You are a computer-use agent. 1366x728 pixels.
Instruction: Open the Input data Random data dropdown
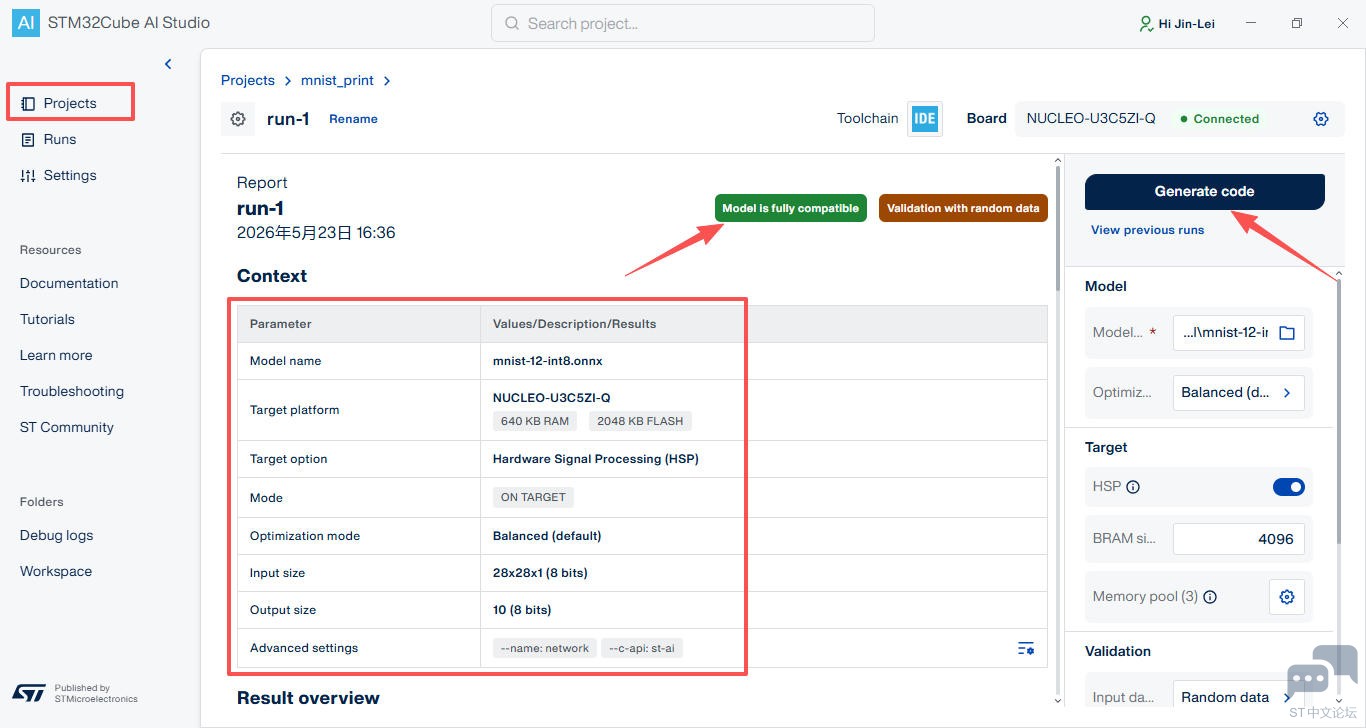[1238, 697]
